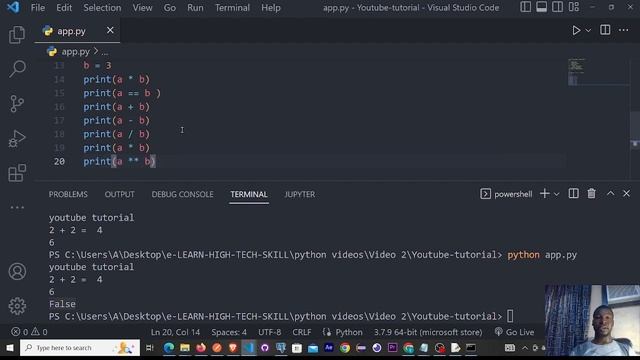This screenshot has width=640, height=360.
Task: Place cursor on line 20 print(a ** b)
Action: (119, 162)
